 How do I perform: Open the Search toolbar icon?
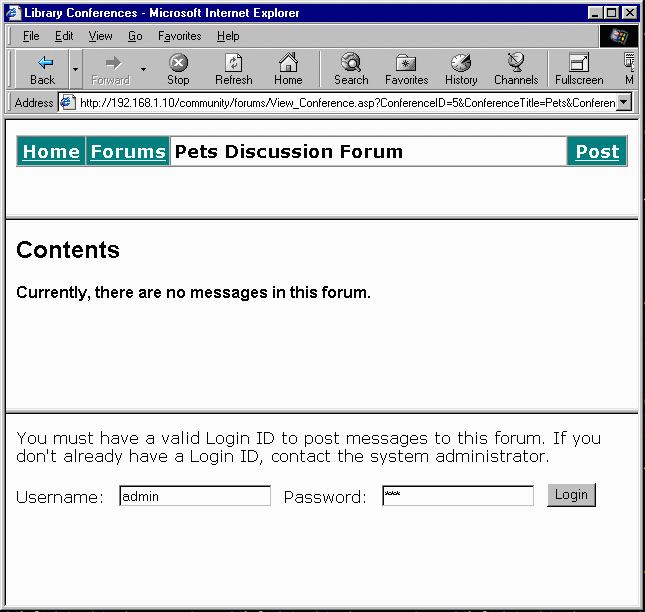tap(351, 63)
